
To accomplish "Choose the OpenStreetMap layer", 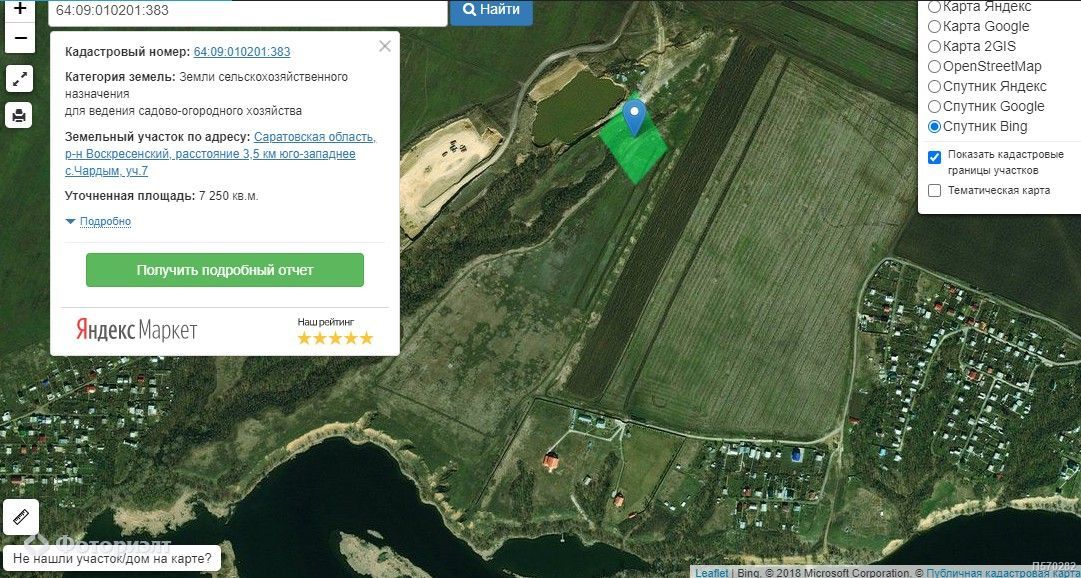I will click(x=935, y=66).
